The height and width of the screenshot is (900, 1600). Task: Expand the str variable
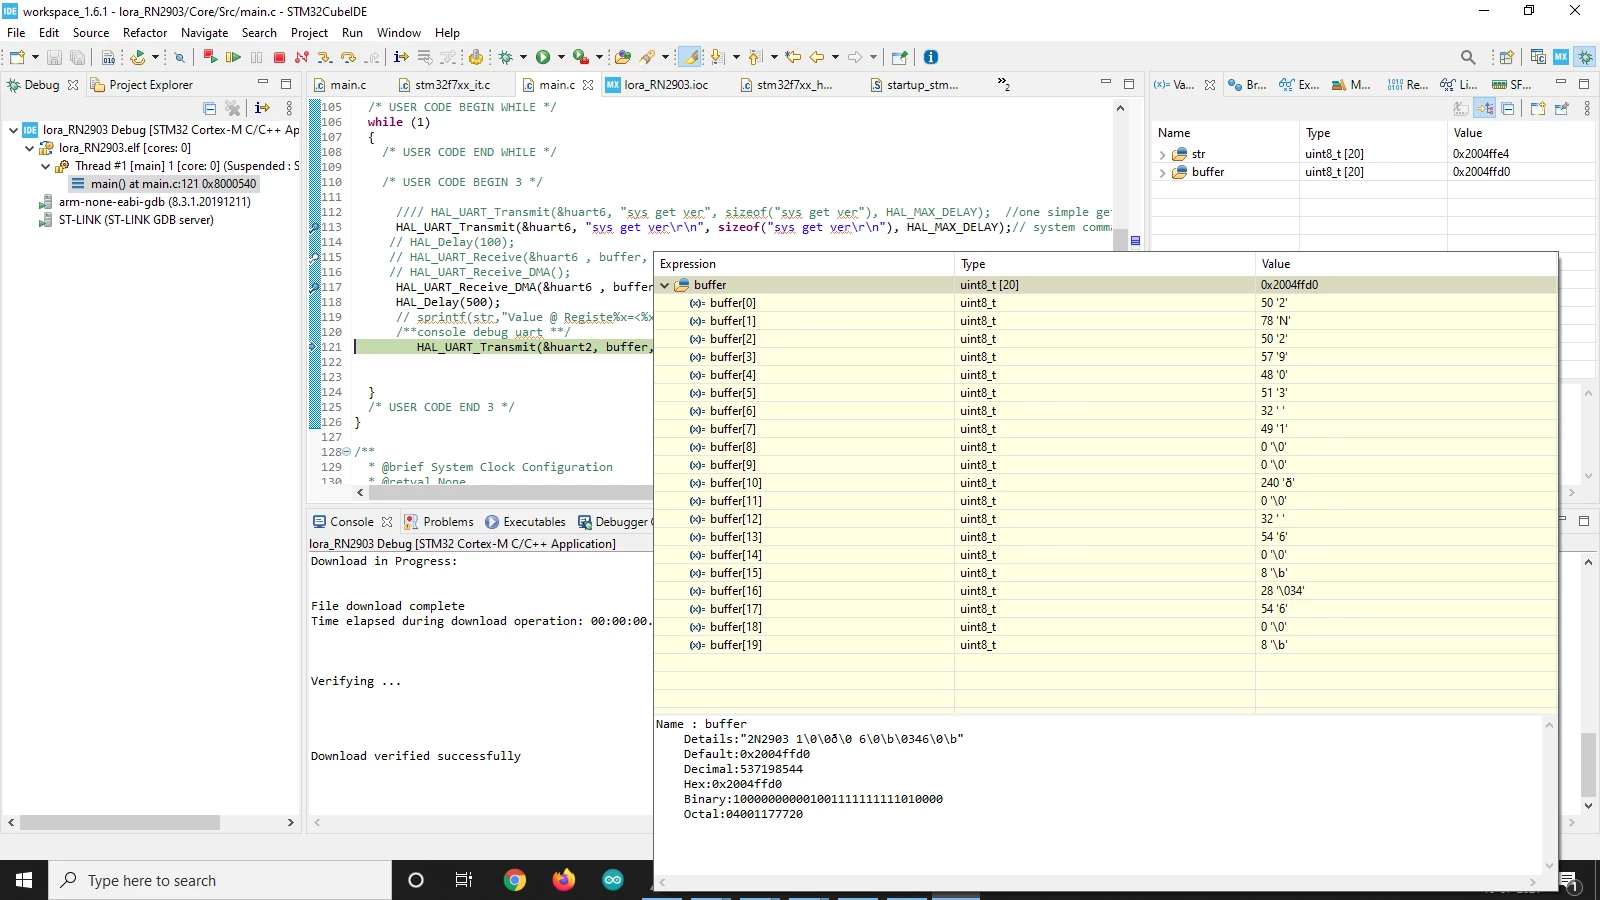(x=1162, y=155)
